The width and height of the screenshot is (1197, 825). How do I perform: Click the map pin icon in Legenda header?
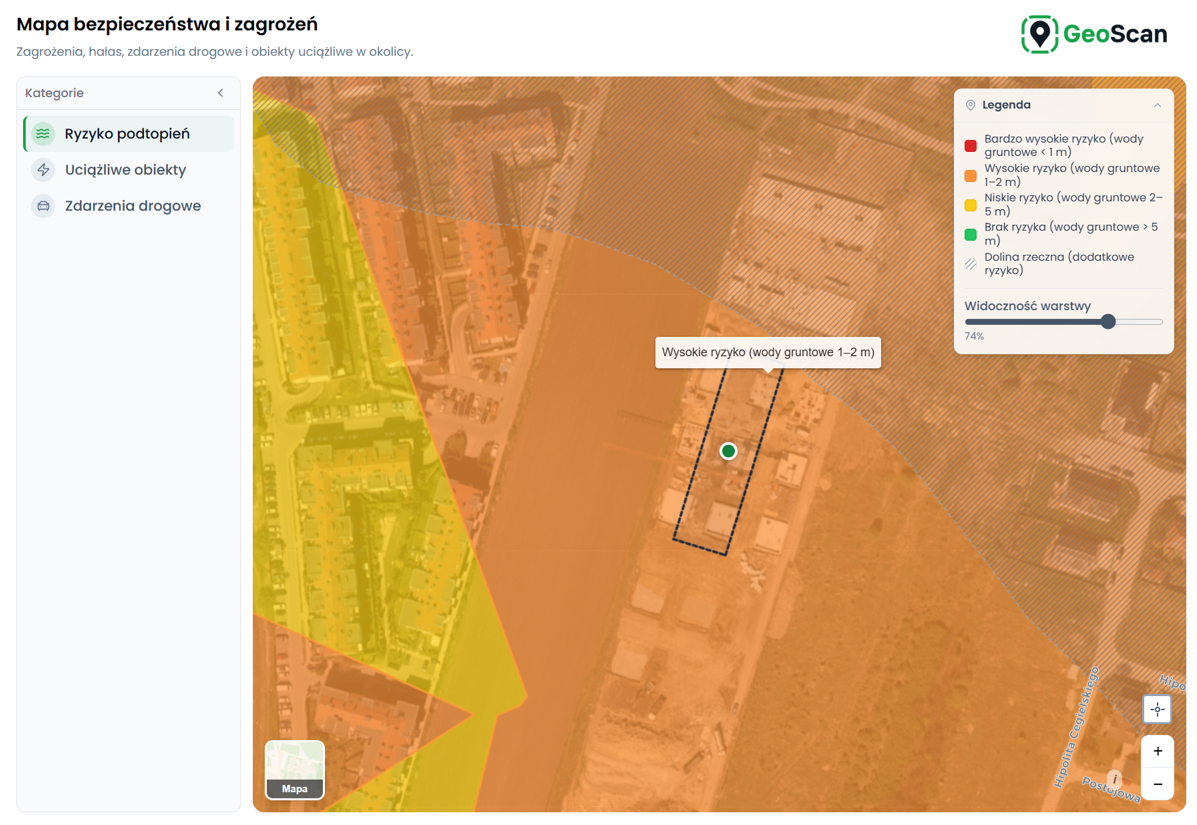click(970, 105)
